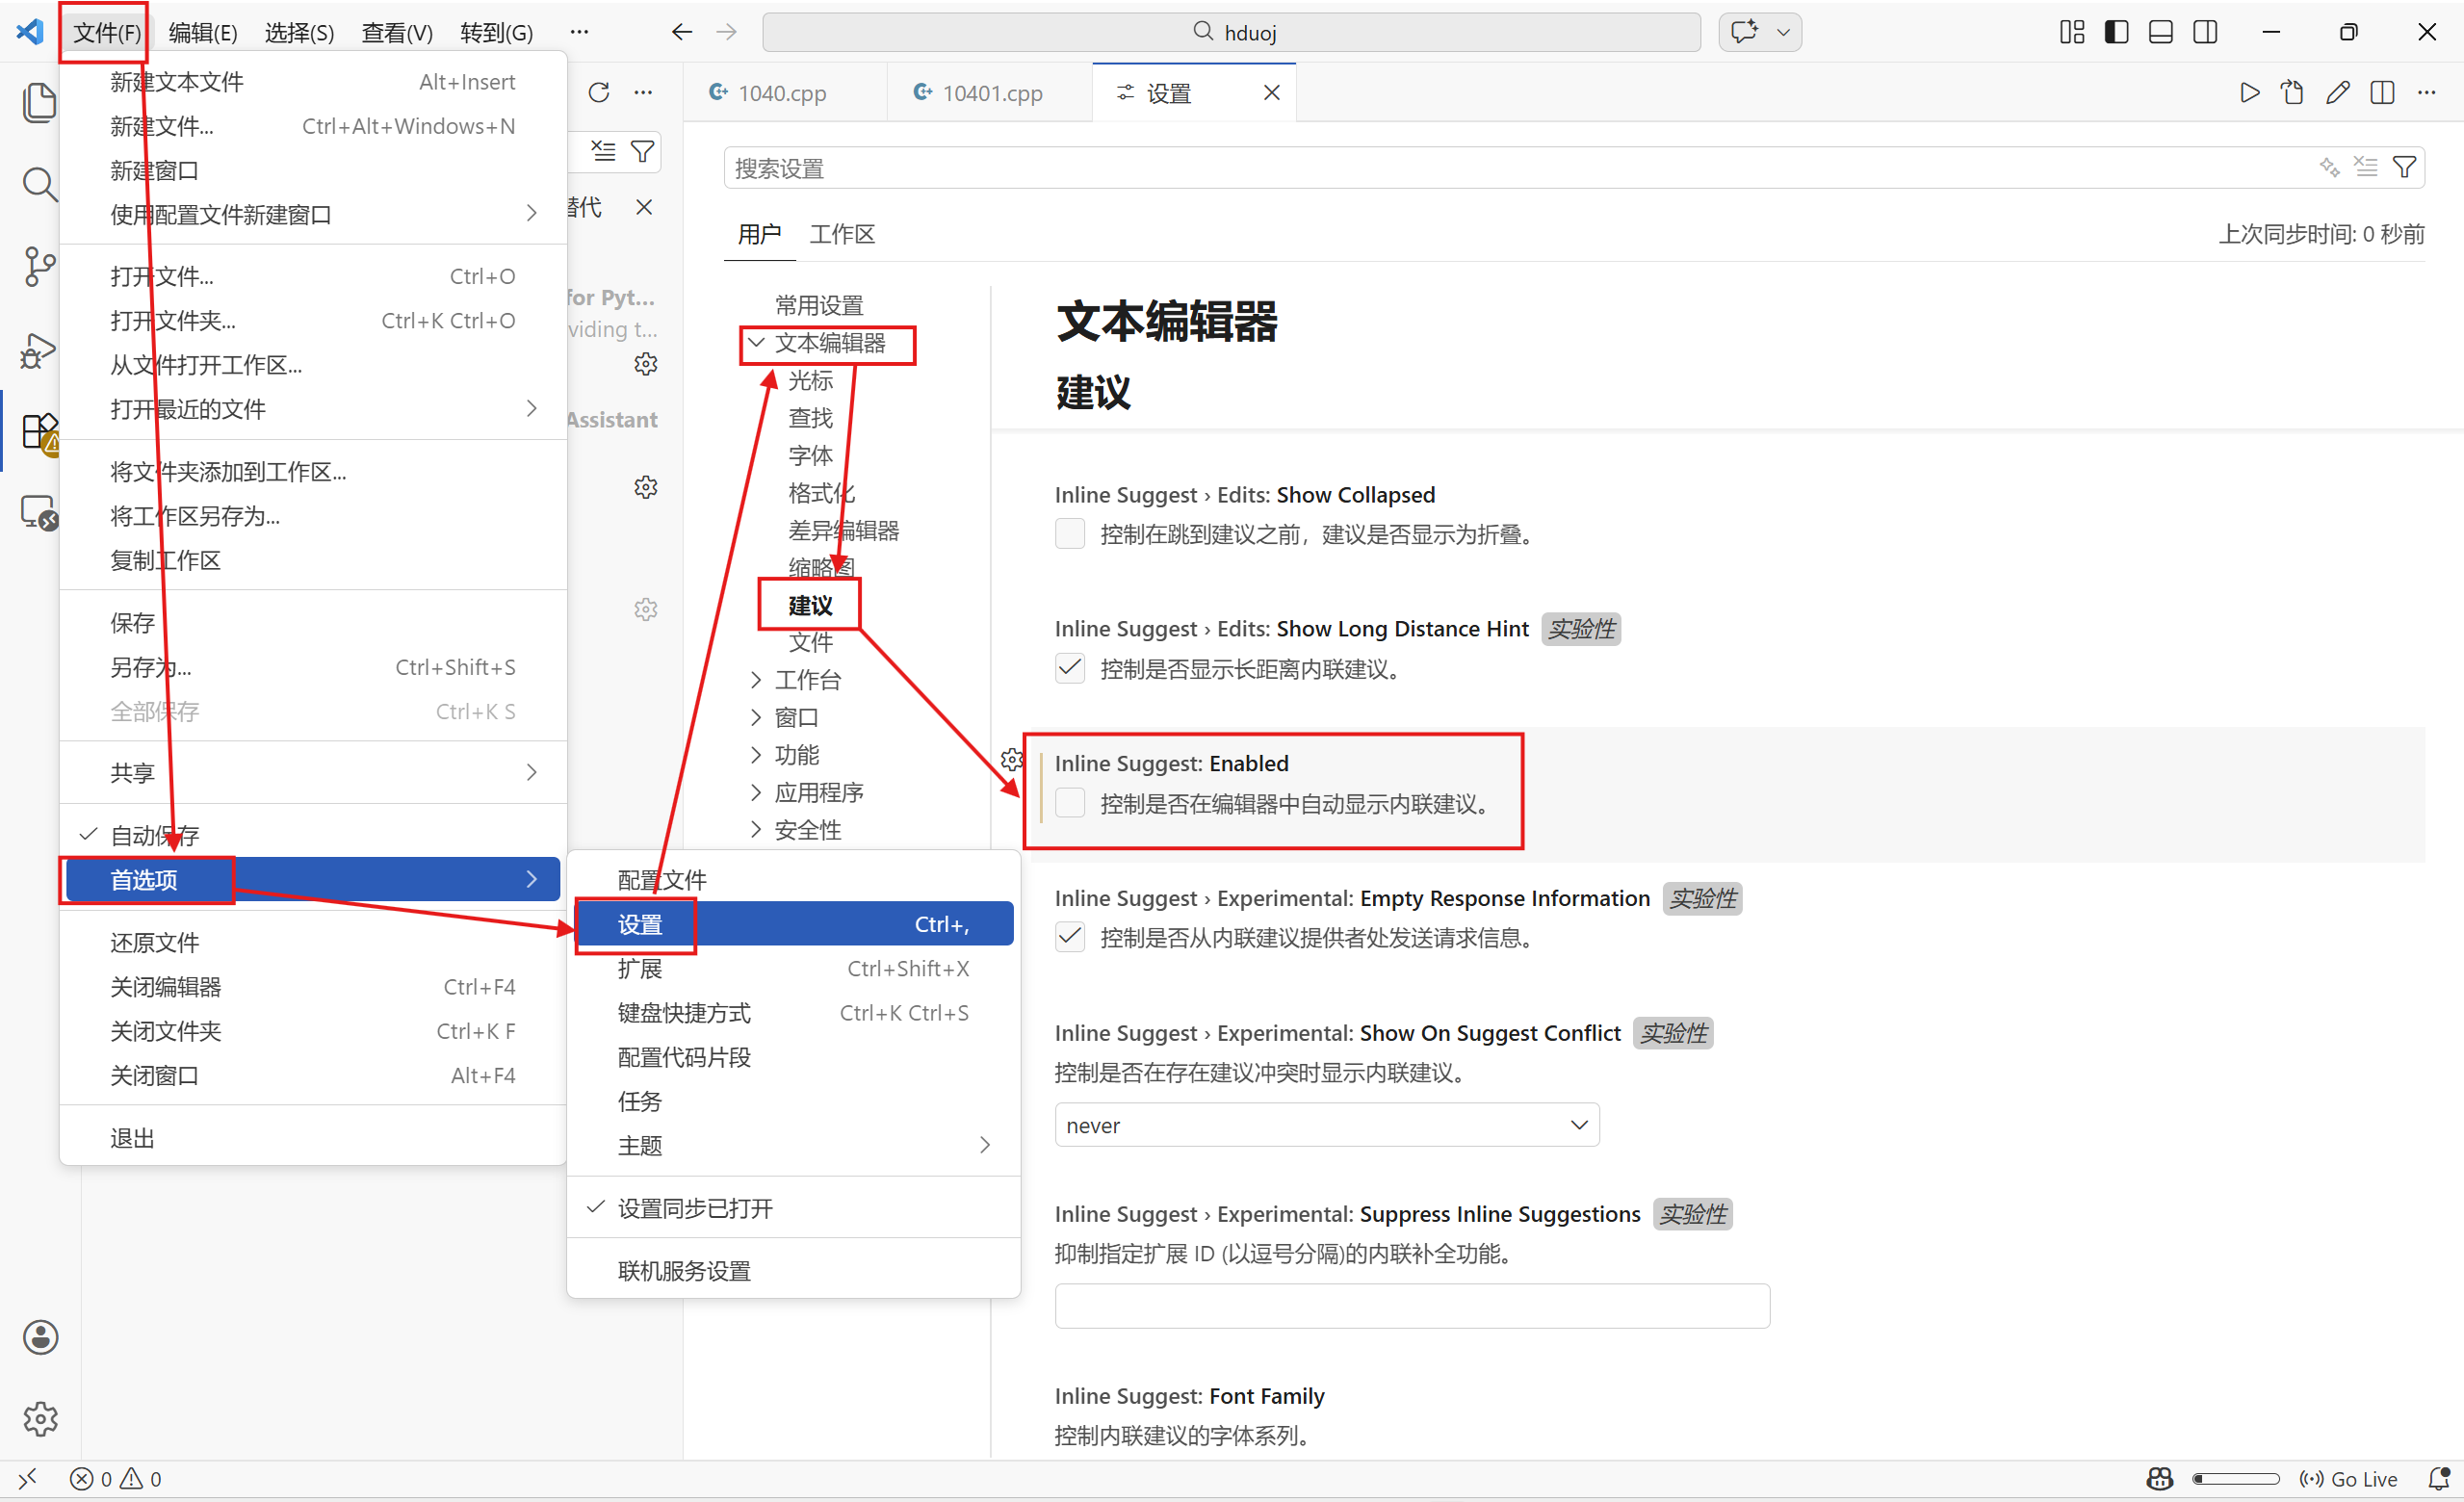Click the Copilot status icon in the status bar
The width and height of the screenshot is (2464, 1502).
(x=2160, y=1478)
